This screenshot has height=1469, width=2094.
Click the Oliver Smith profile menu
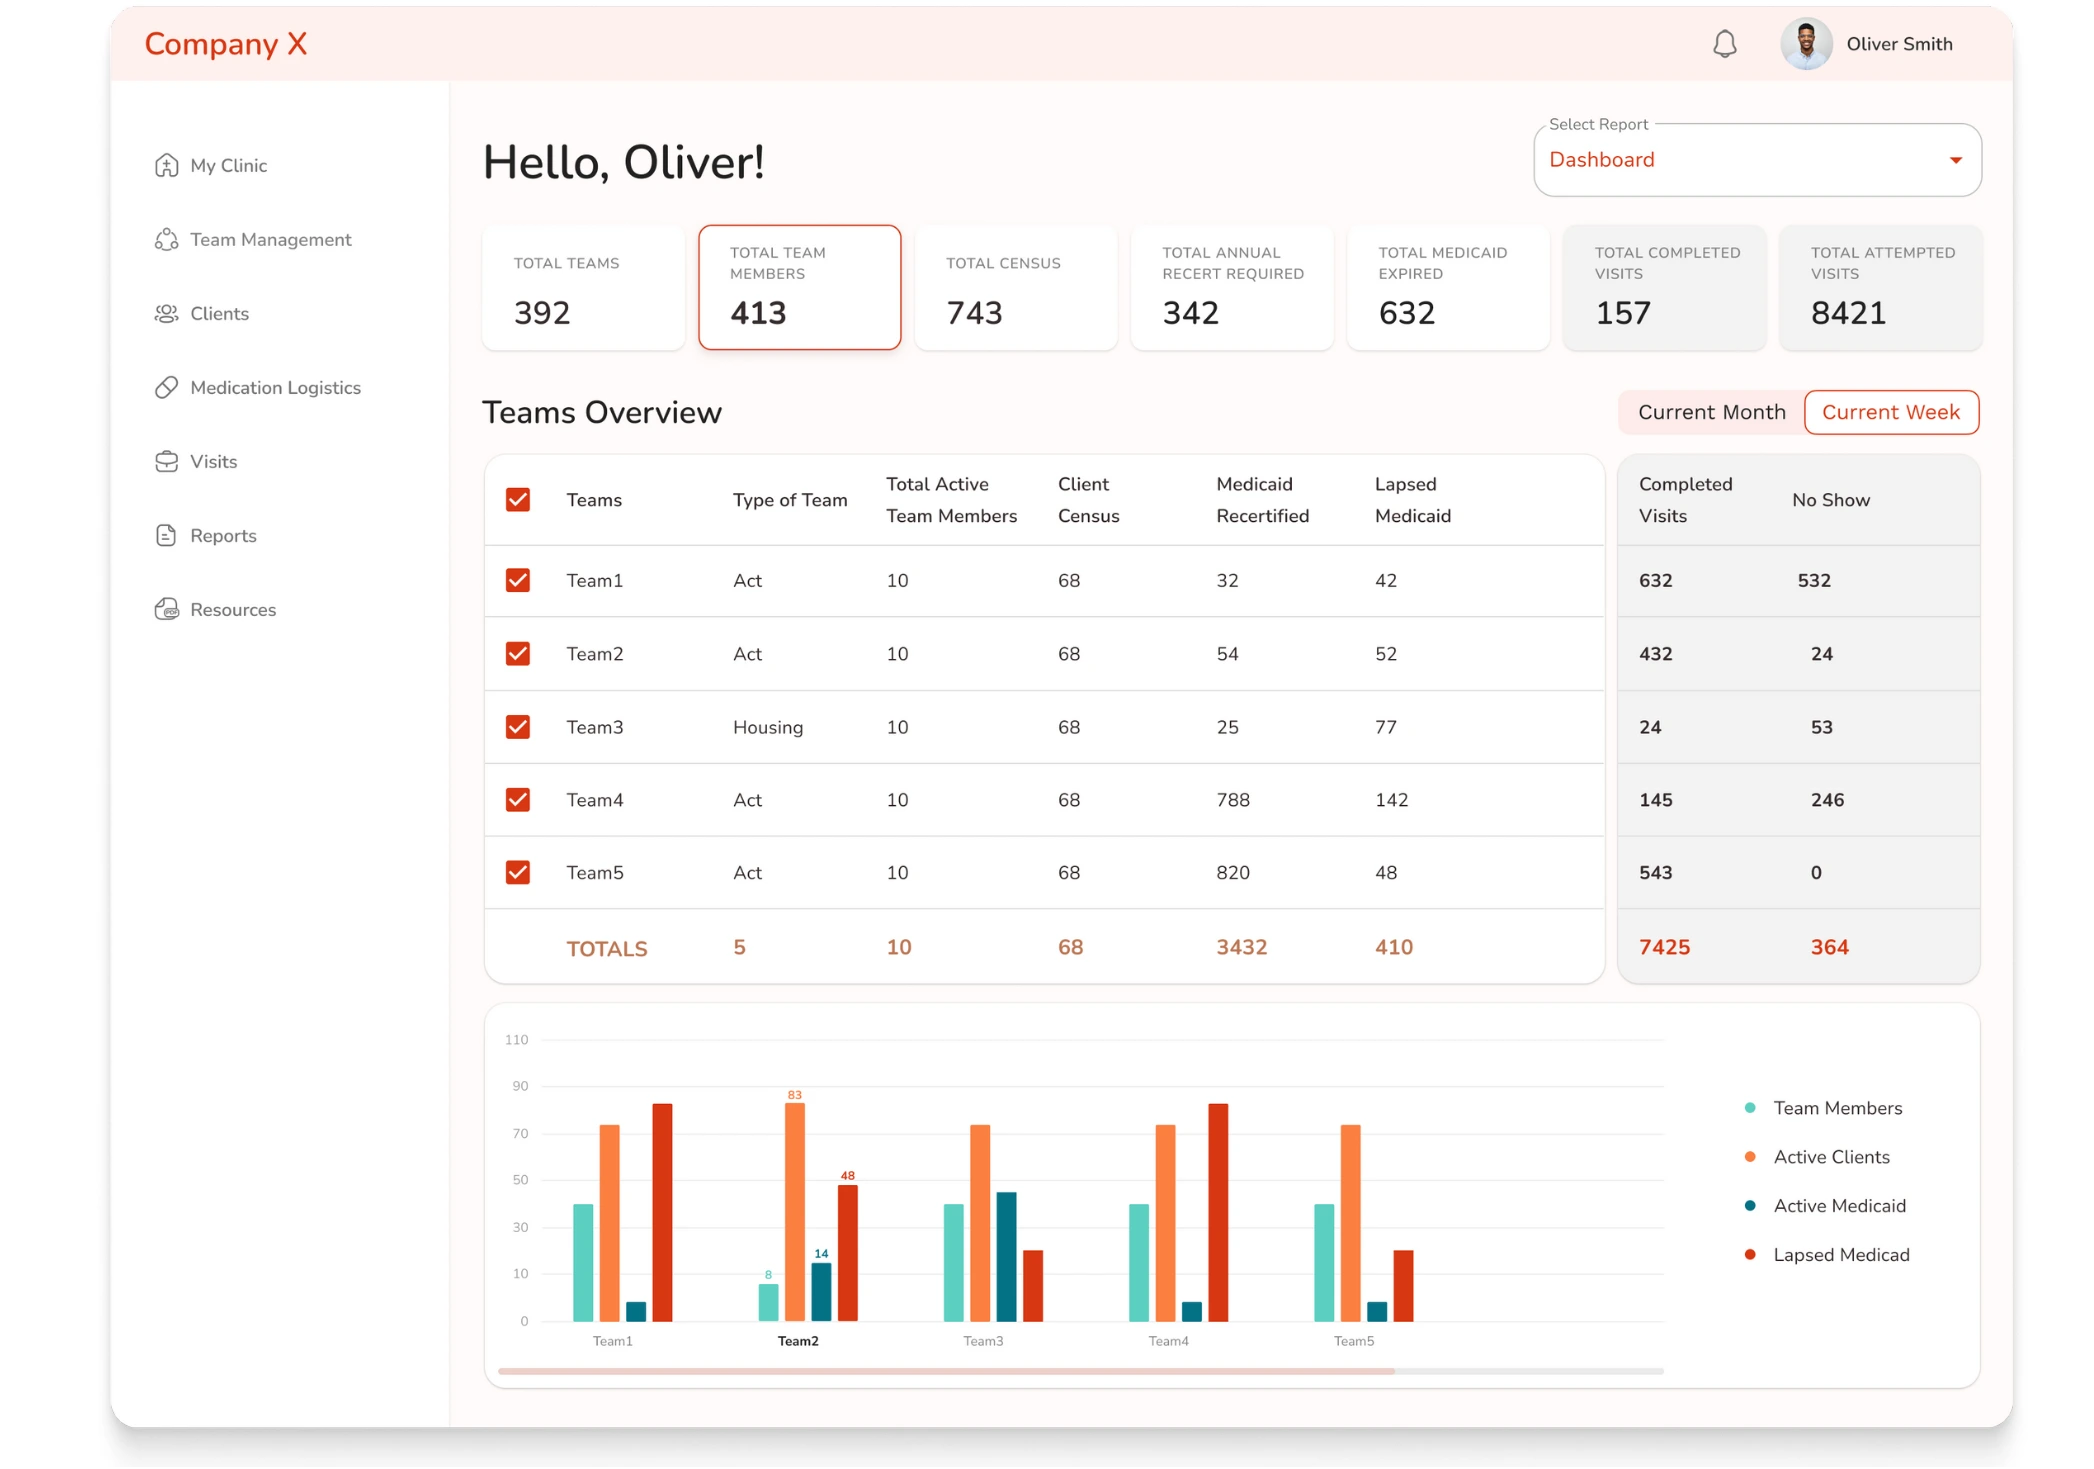(x=1871, y=43)
